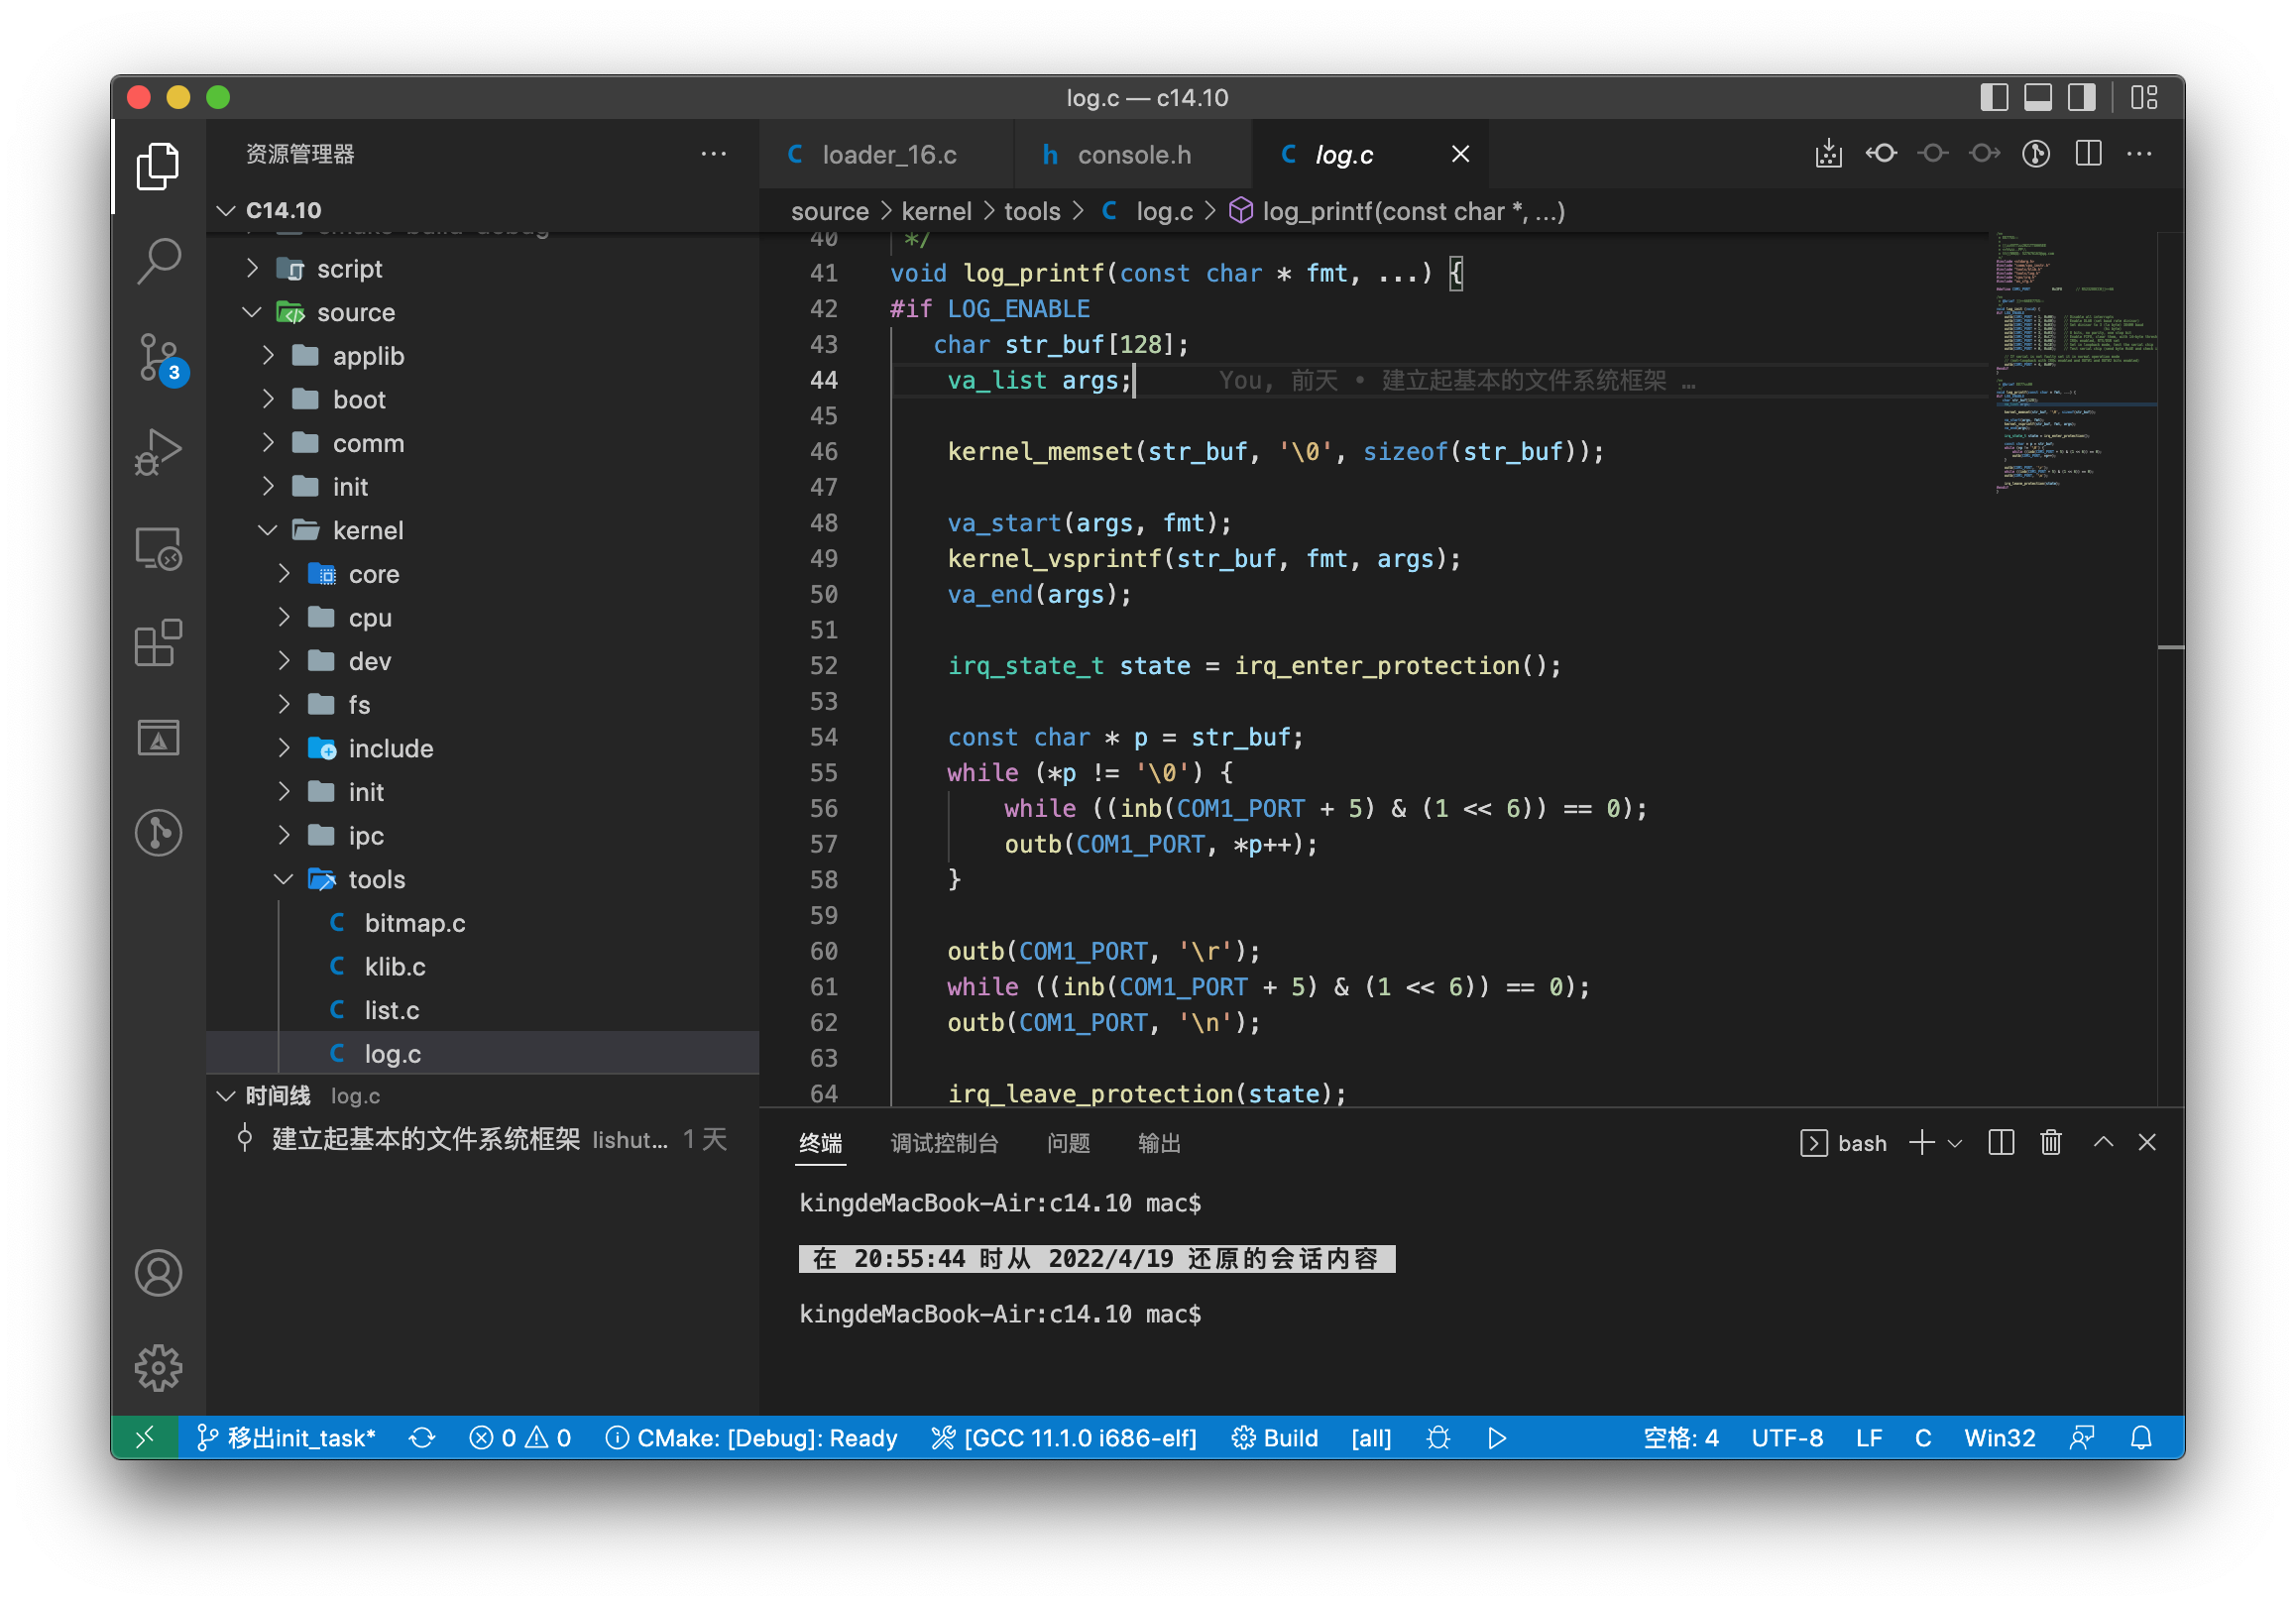Open the Accounts icon
This screenshot has width=2296, height=1606.
[x=158, y=1273]
